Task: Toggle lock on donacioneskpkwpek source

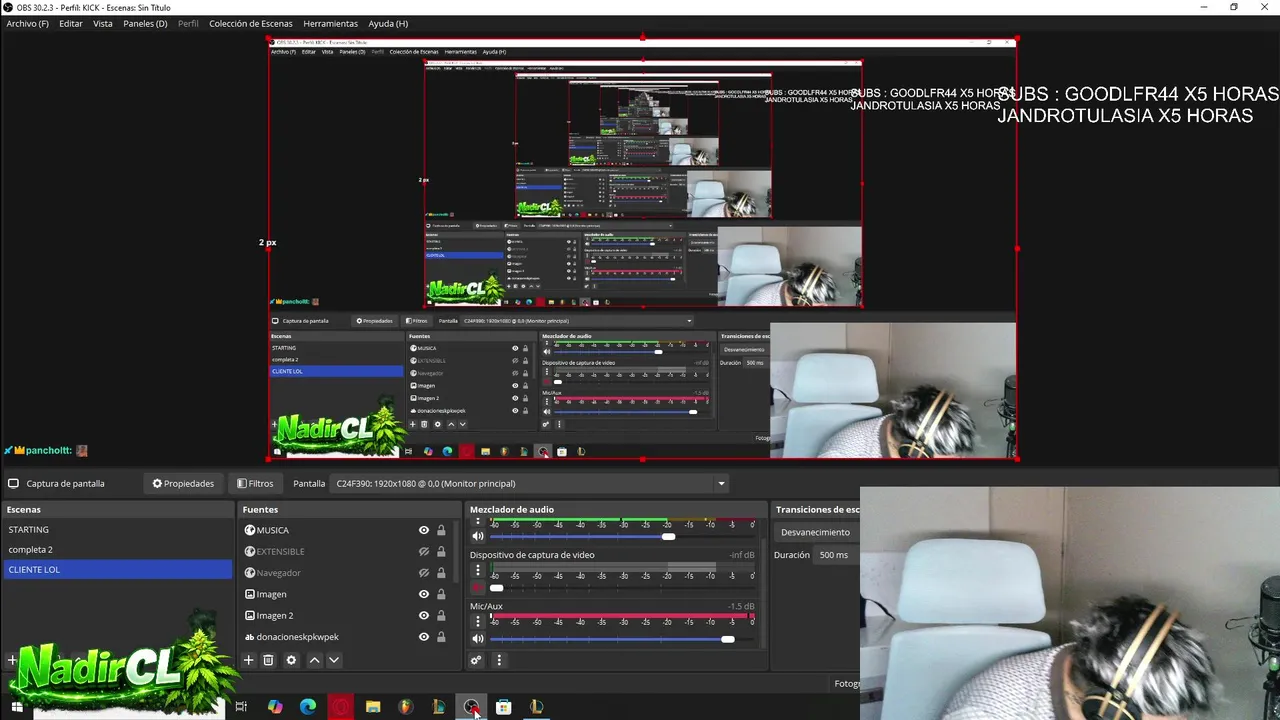Action: [441, 637]
